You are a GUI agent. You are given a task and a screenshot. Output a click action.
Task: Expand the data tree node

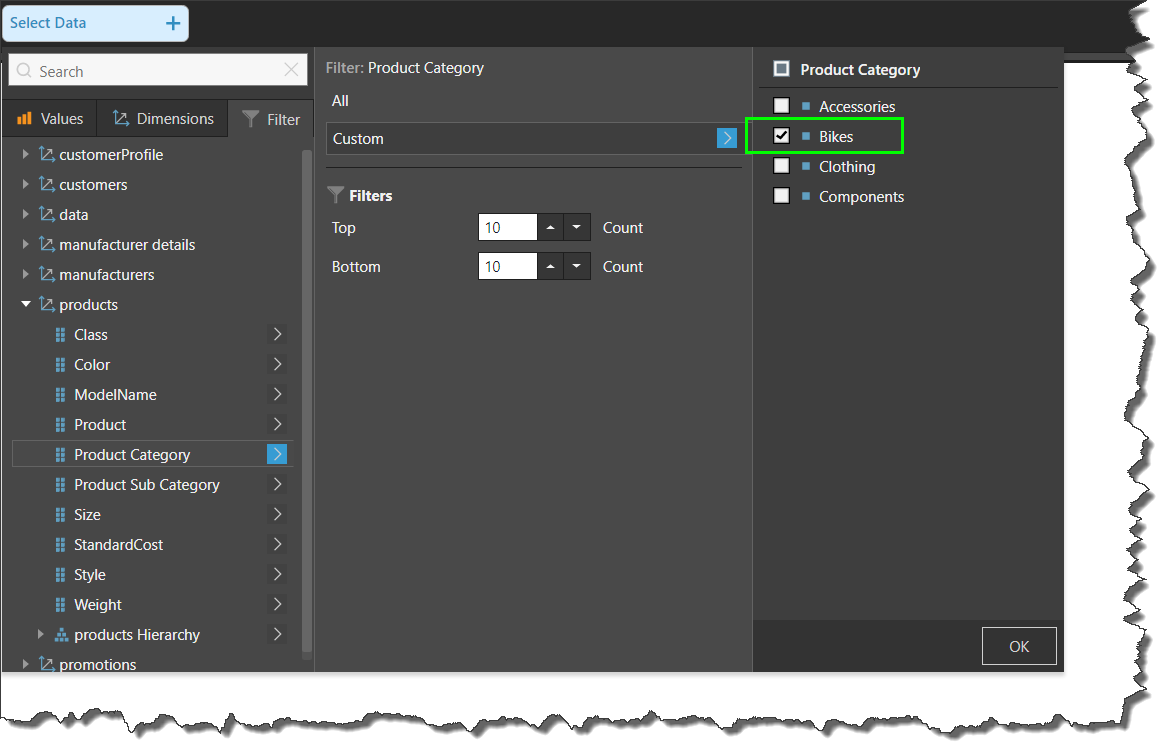click(x=25, y=214)
